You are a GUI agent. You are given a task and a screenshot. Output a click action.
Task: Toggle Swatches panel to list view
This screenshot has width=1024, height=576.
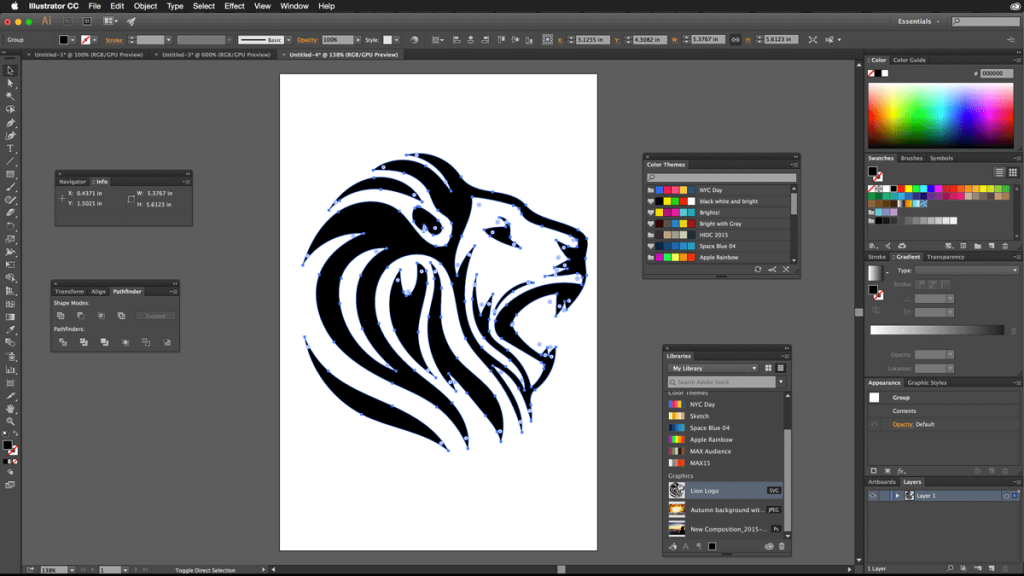pos(999,172)
